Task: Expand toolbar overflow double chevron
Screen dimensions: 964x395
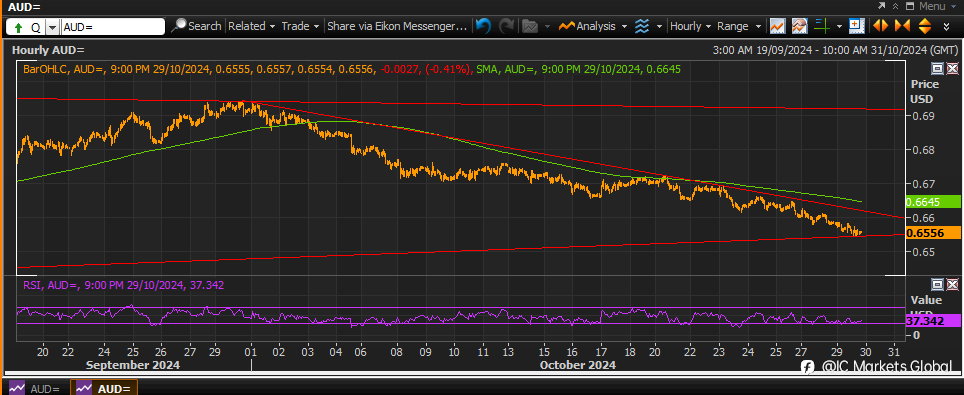Action: [946, 26]
